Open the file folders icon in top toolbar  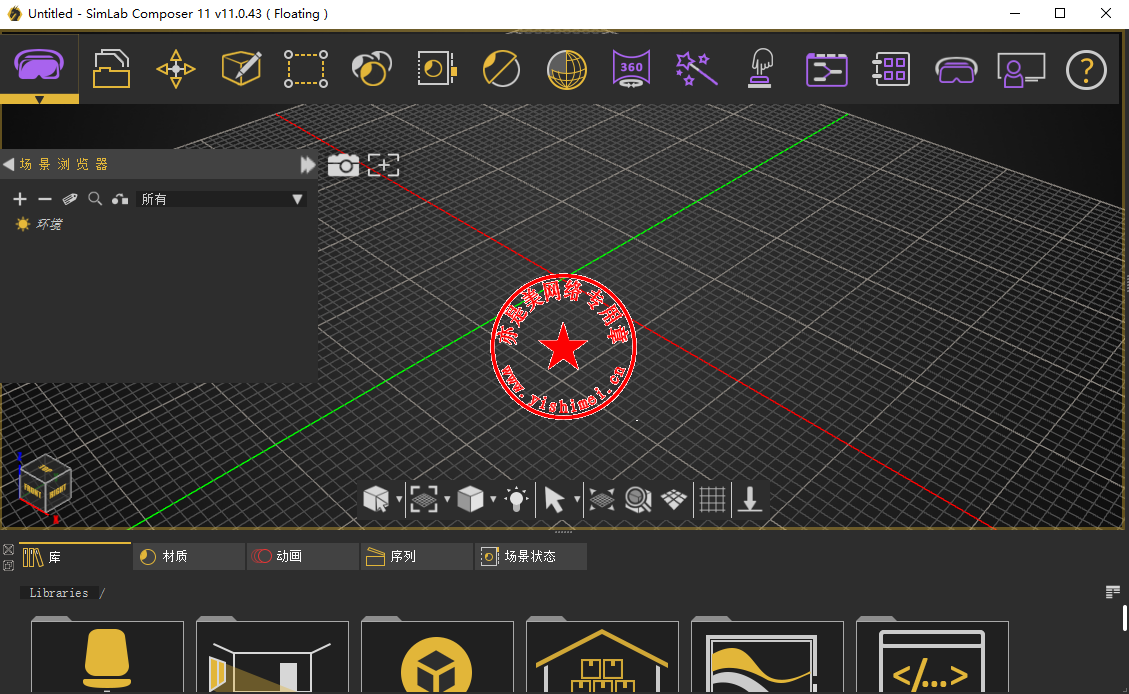pos(112,69)
